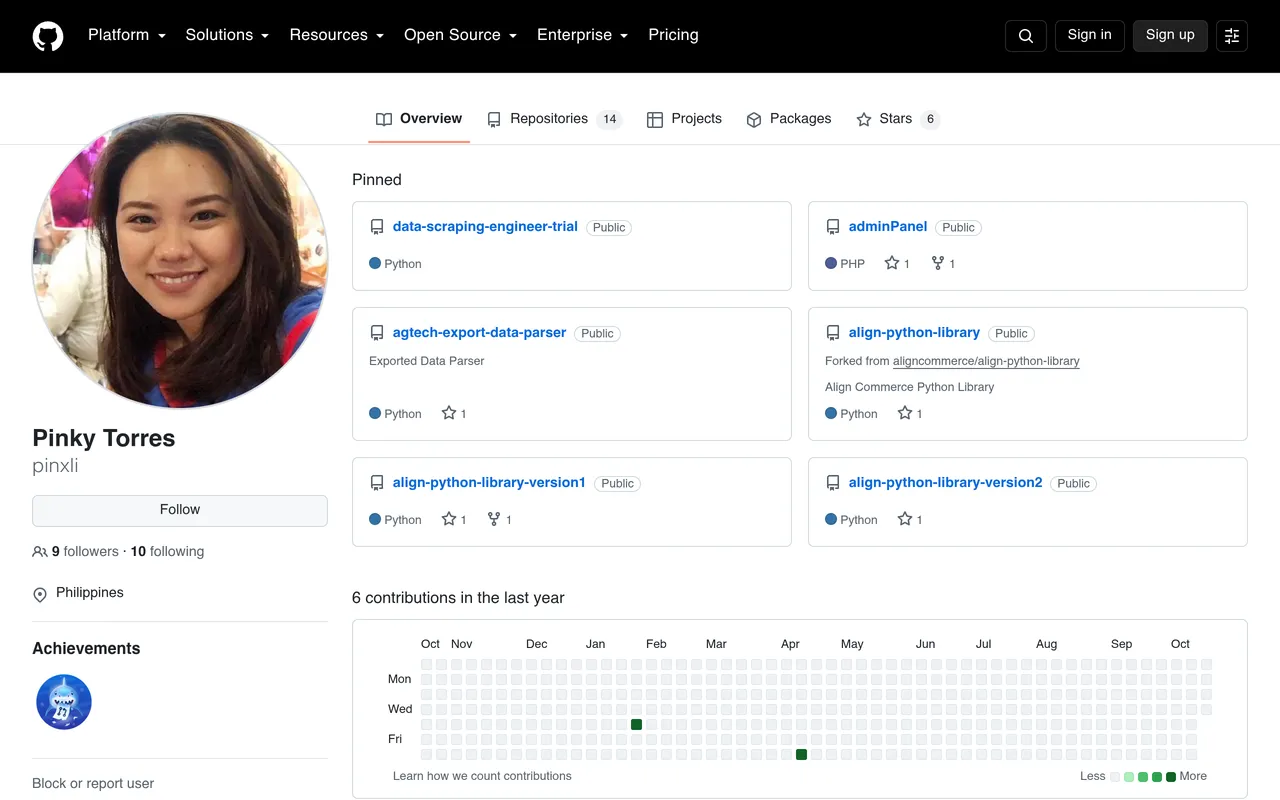The width and height of the screenshot is (1280, 800).
Task: View the 9 followers list
Action: pyautogui.click(x=85, y=552)
